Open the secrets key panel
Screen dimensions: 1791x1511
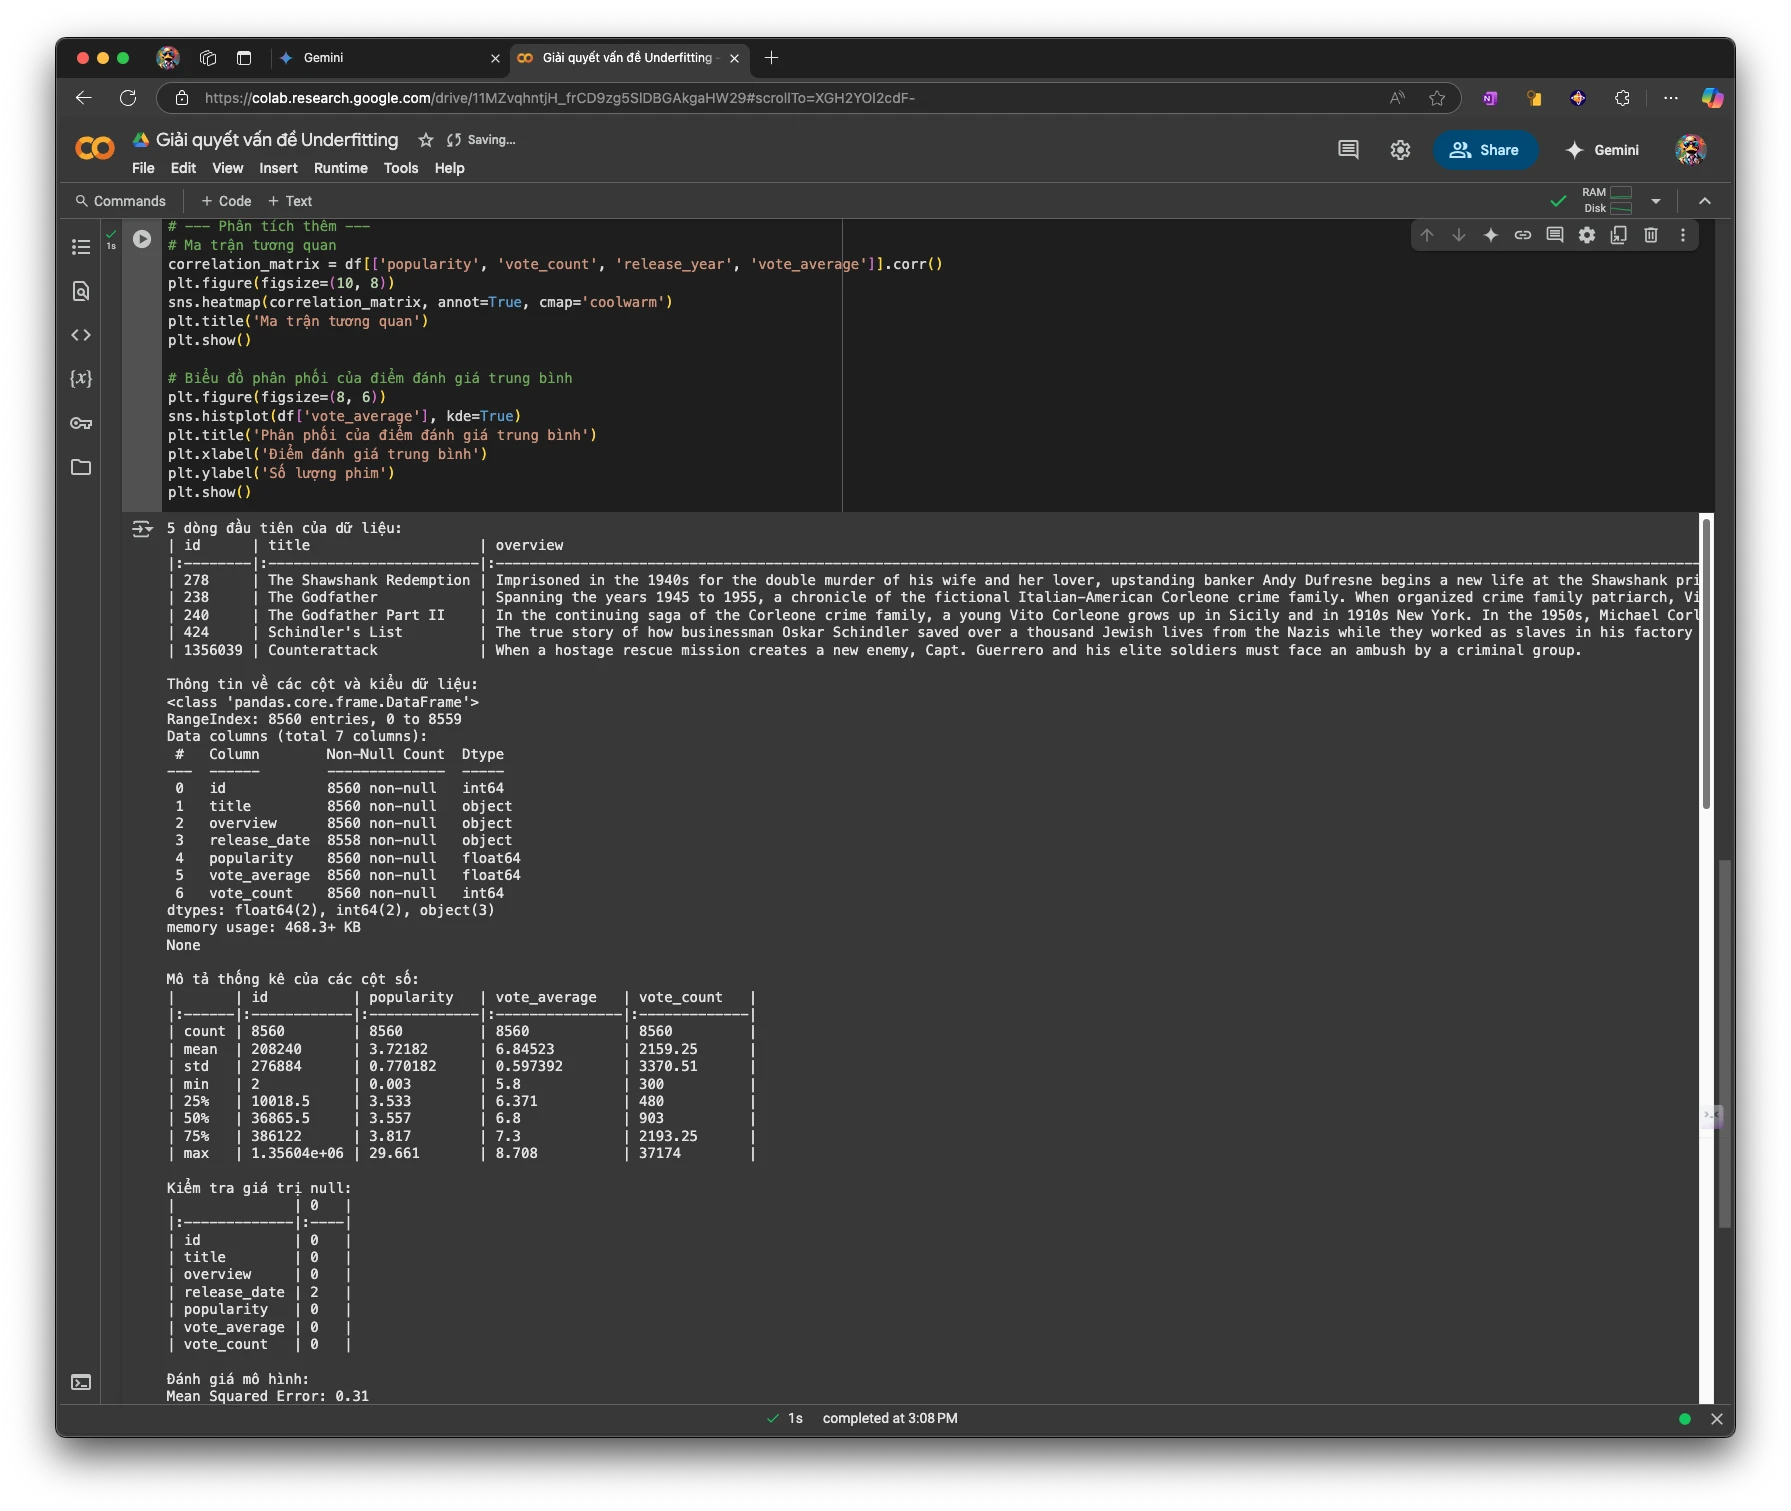(x=81, y=423)
